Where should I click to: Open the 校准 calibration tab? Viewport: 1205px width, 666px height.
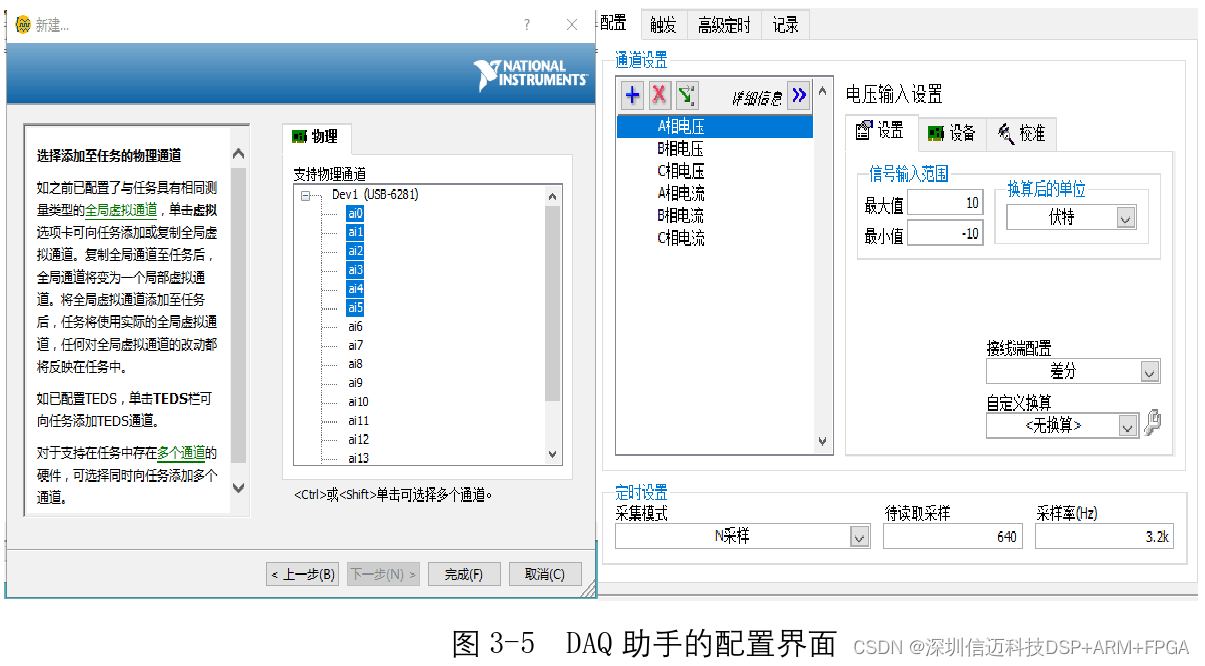1021,133
